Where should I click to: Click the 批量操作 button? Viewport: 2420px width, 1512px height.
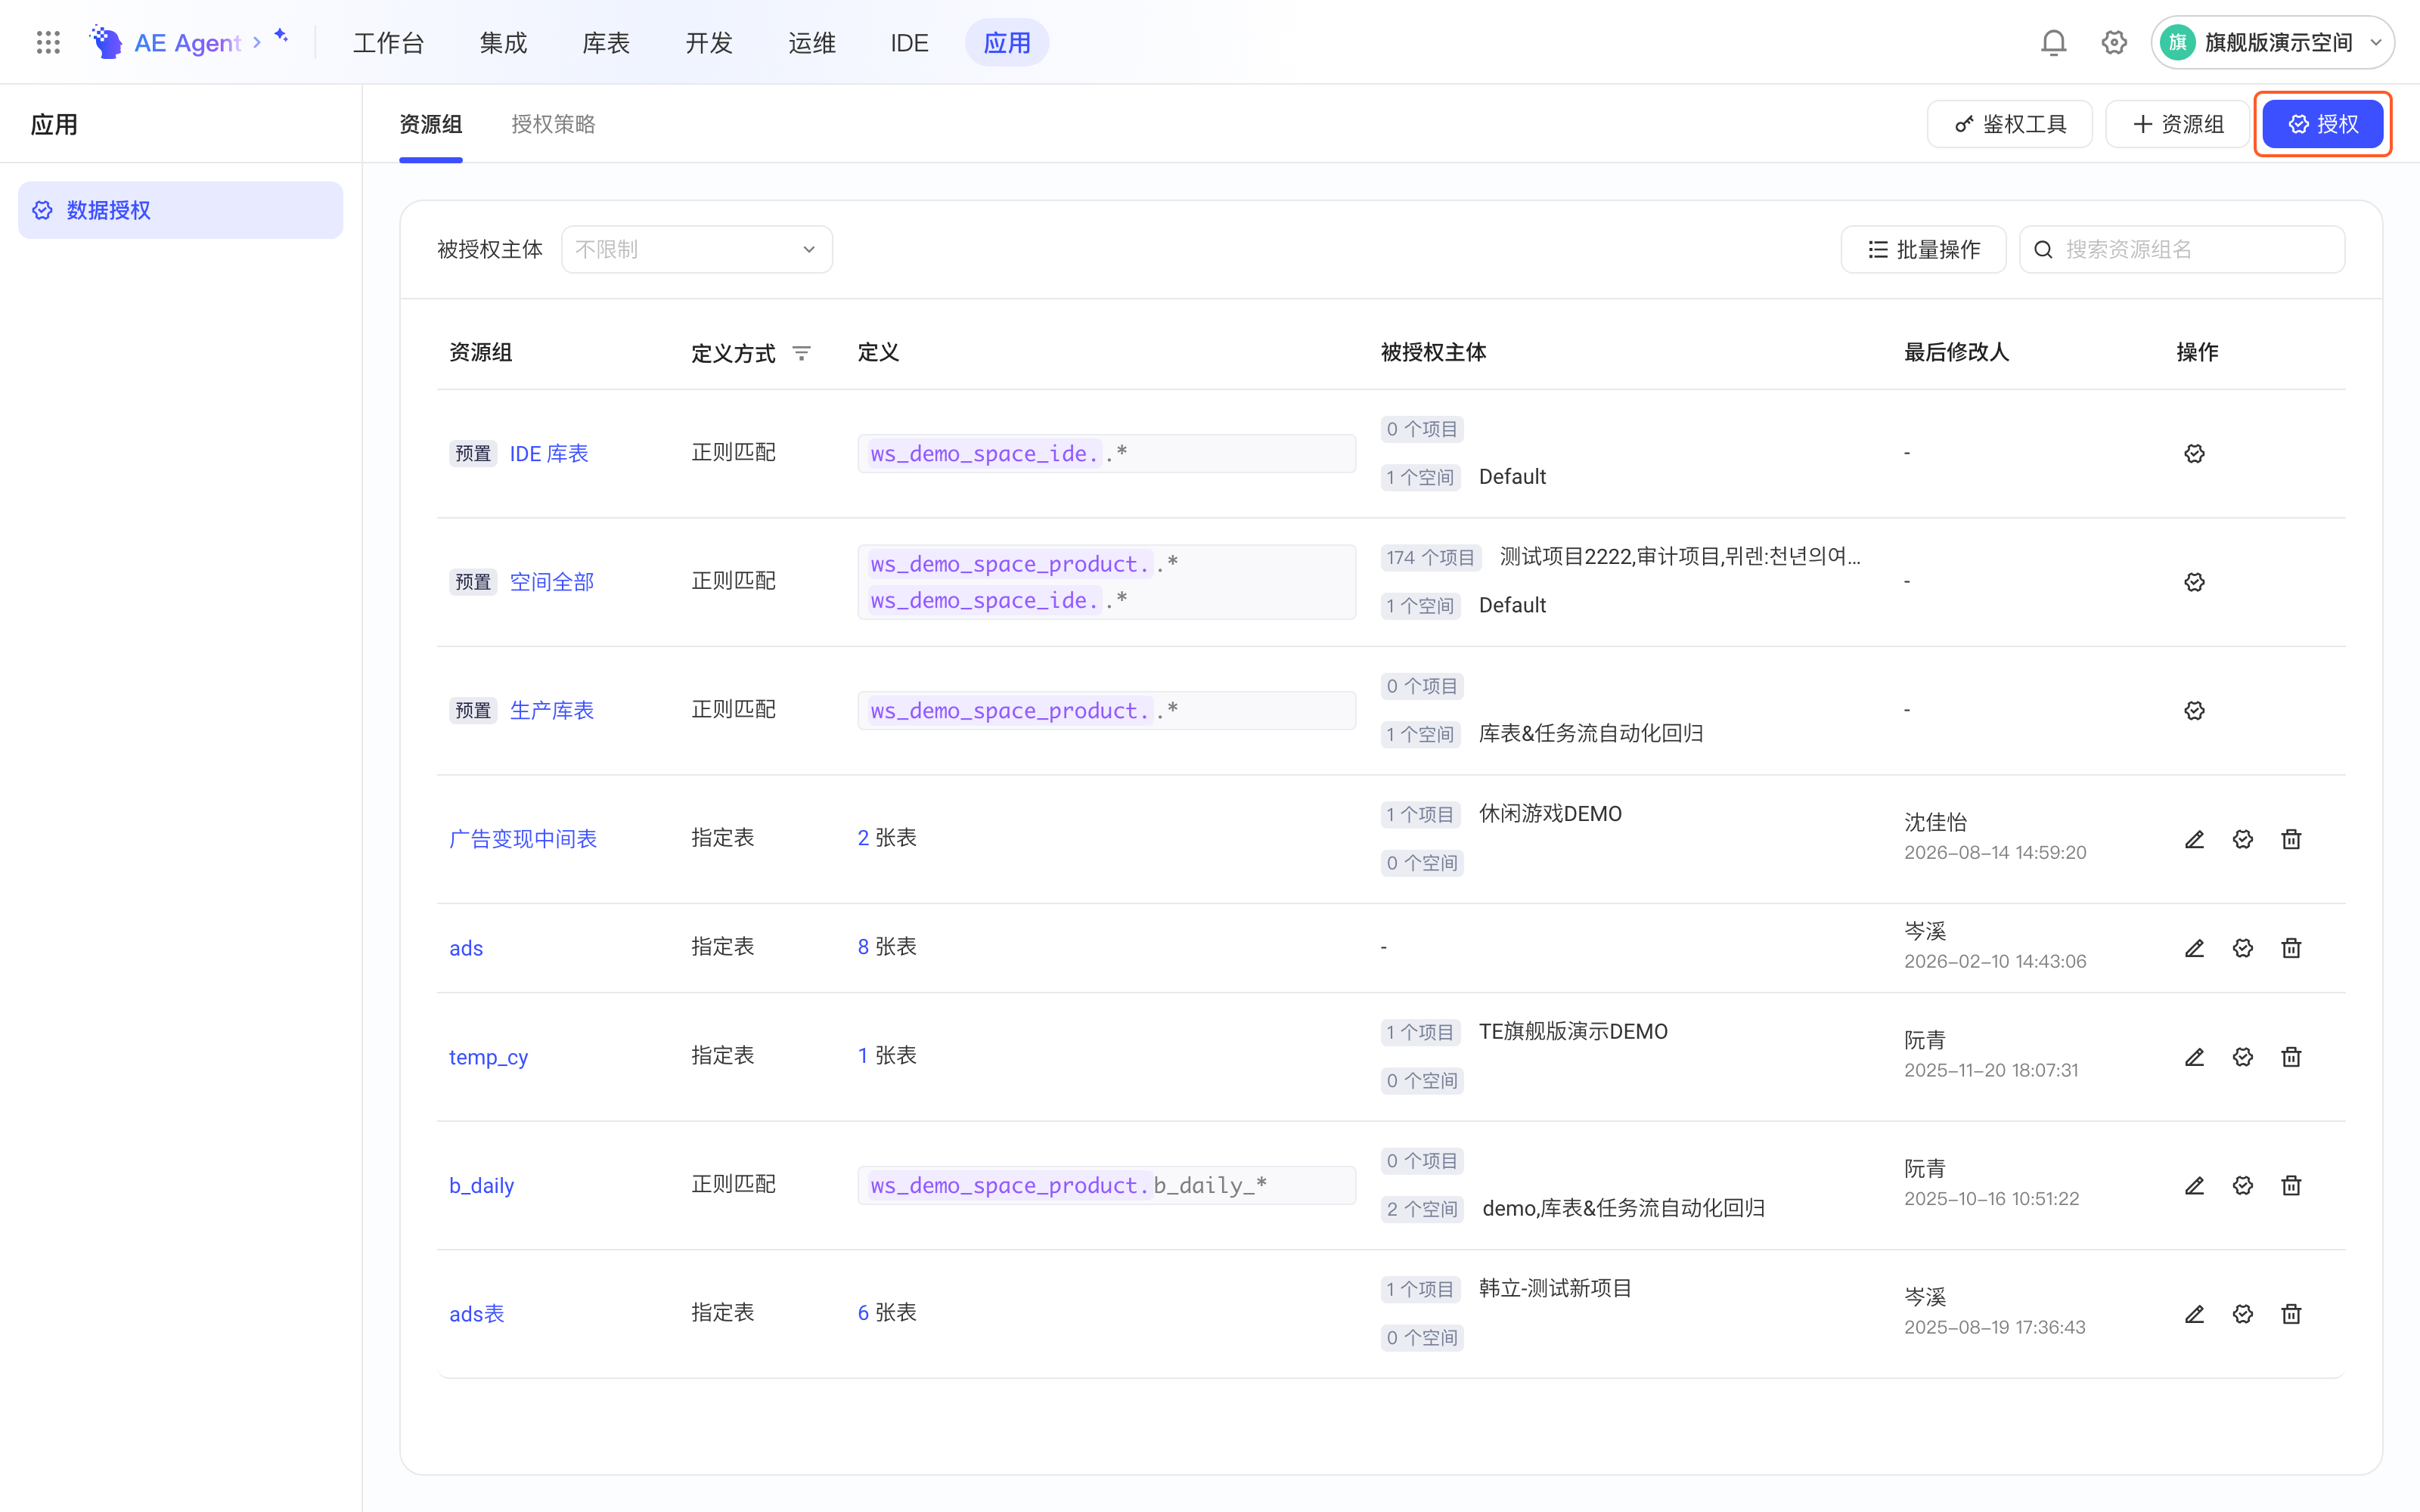pos(1923,249)
